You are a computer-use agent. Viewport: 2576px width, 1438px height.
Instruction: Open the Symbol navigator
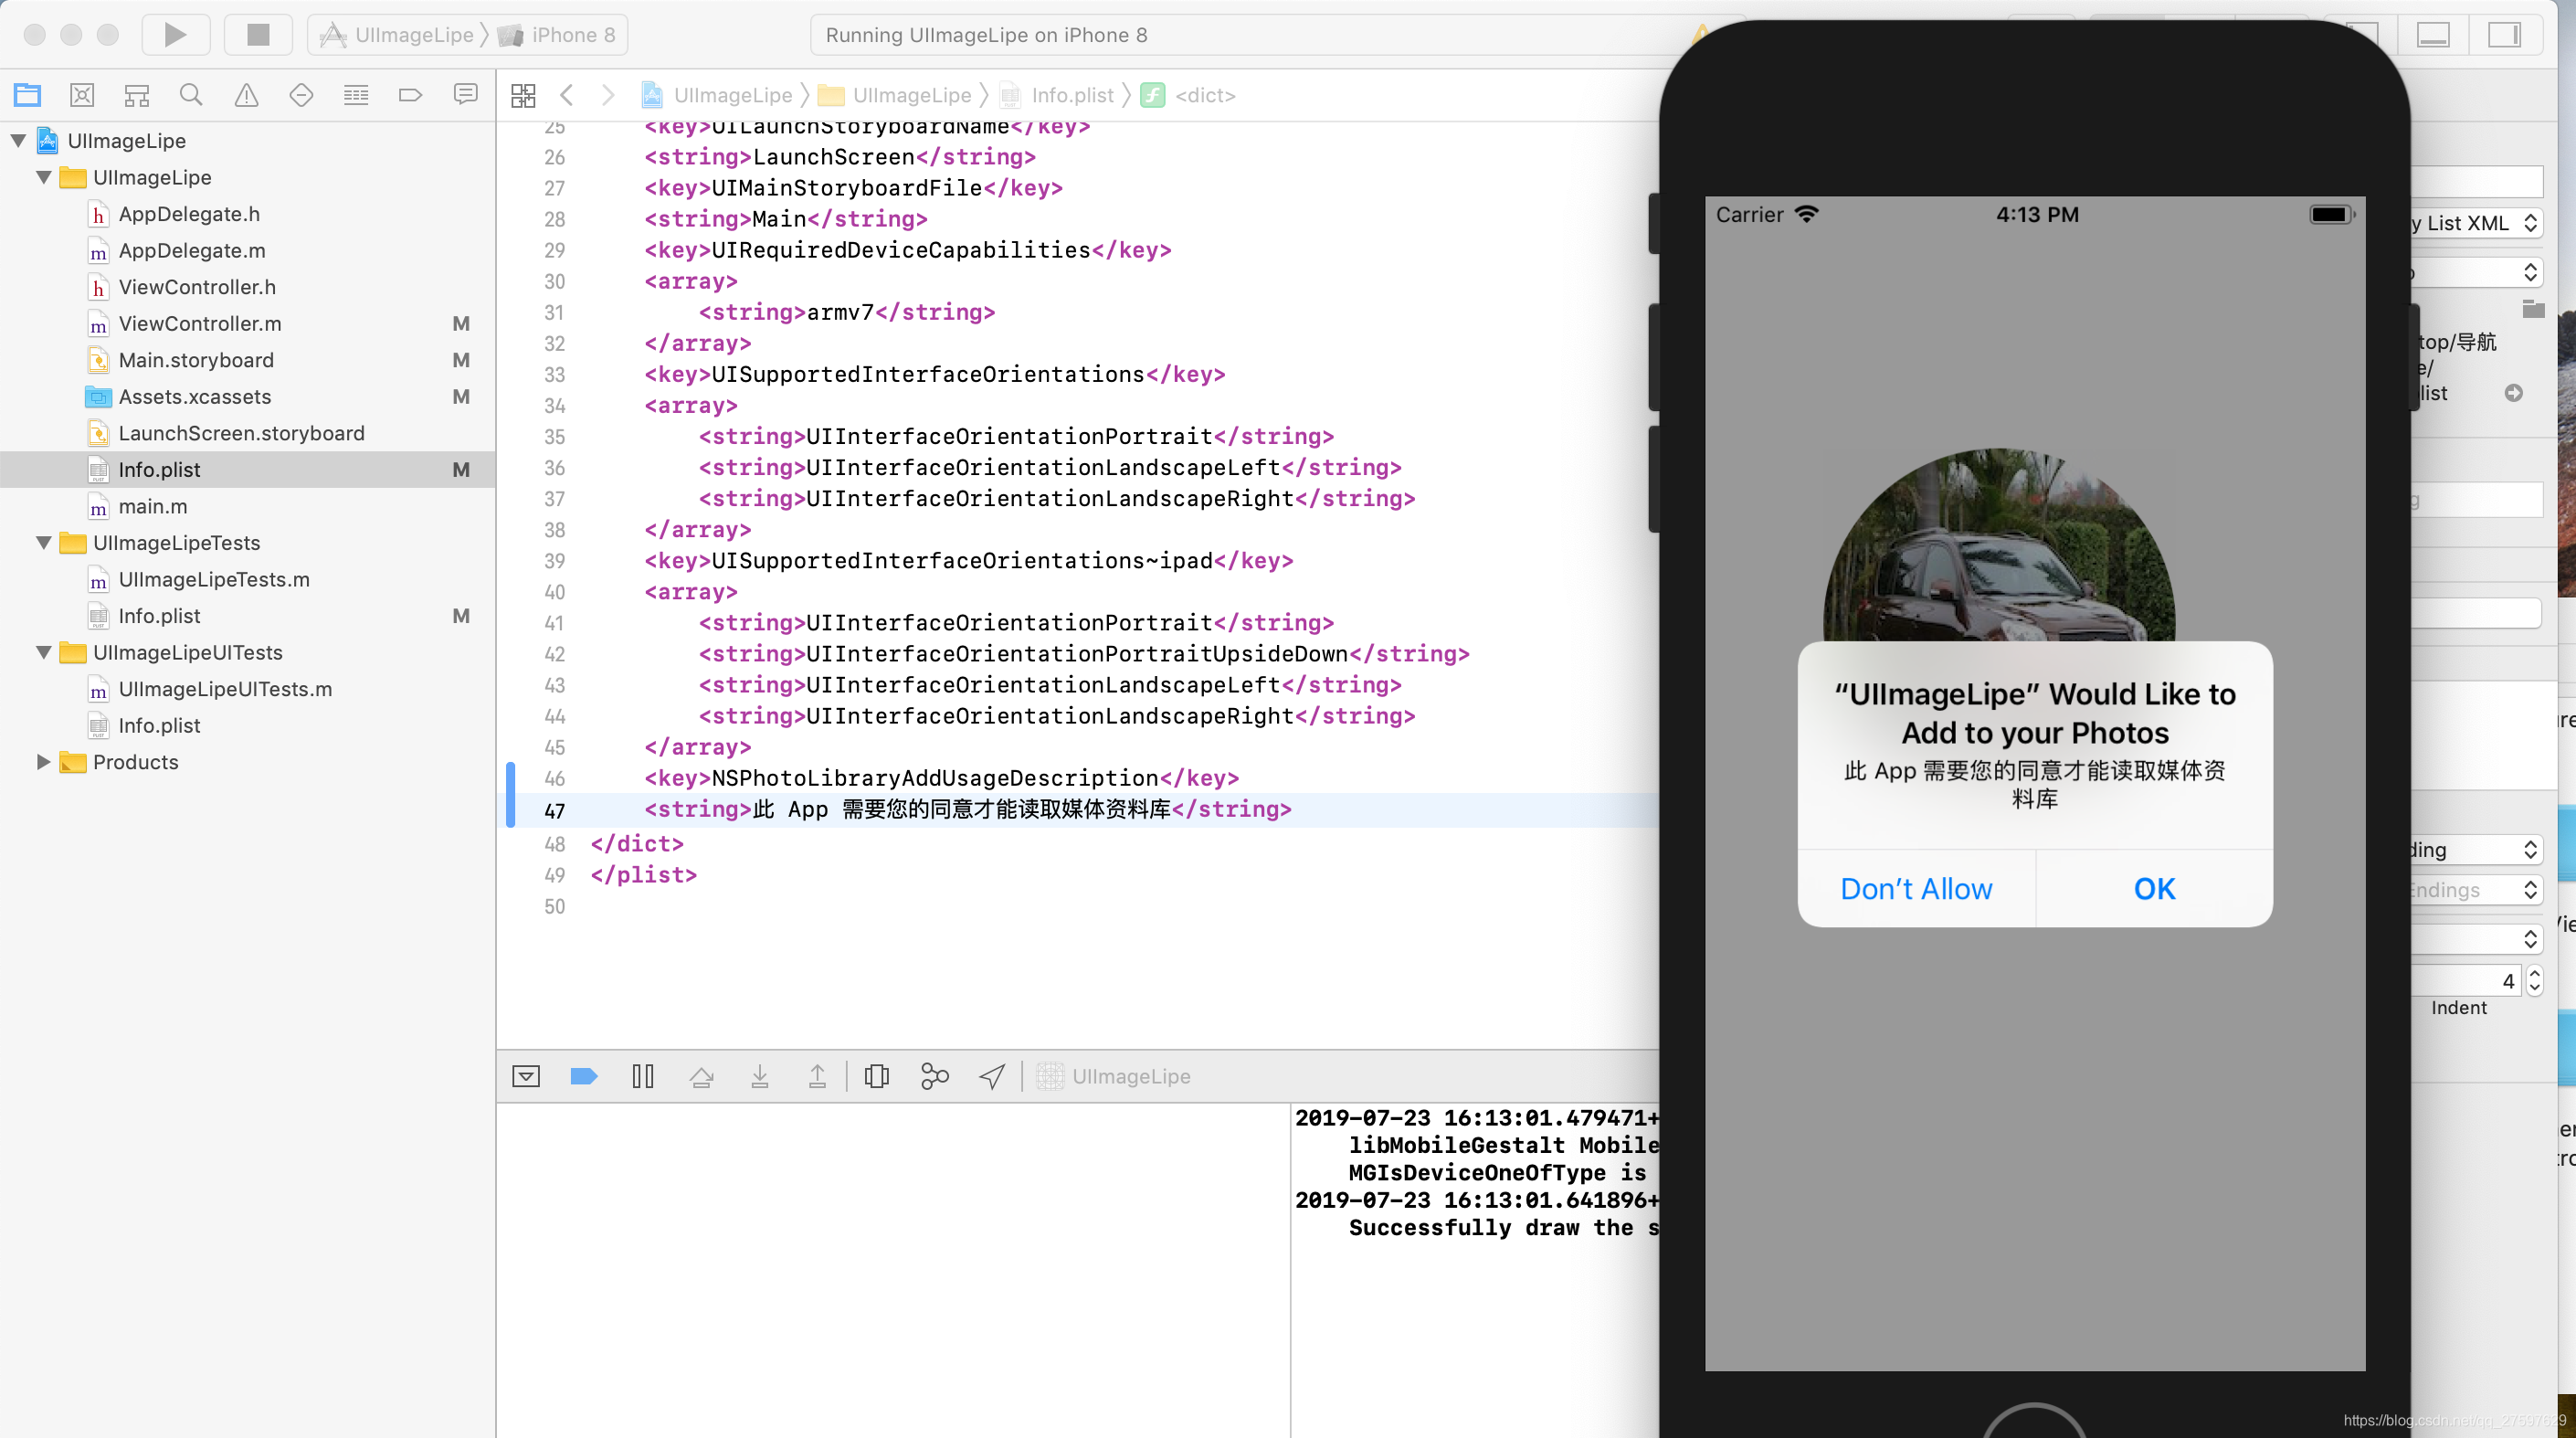[x=137, y=95]
